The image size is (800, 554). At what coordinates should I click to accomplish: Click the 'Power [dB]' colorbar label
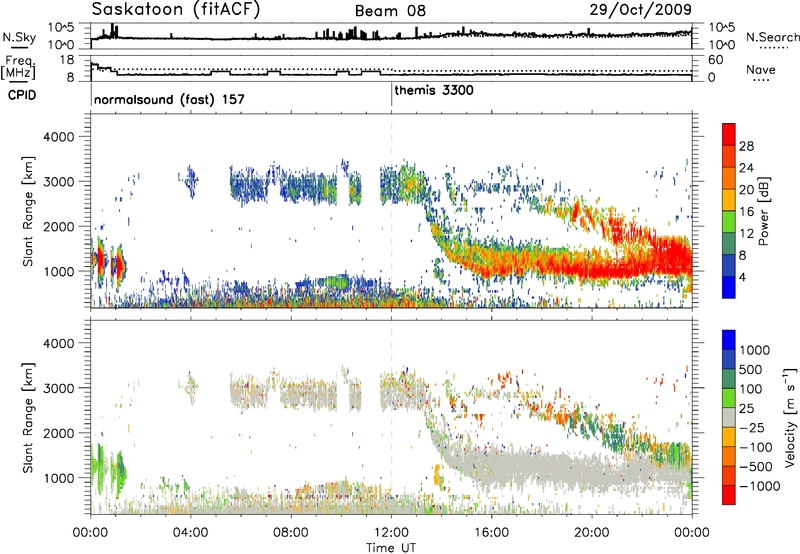pyautogui.click(x=764, y=211)
